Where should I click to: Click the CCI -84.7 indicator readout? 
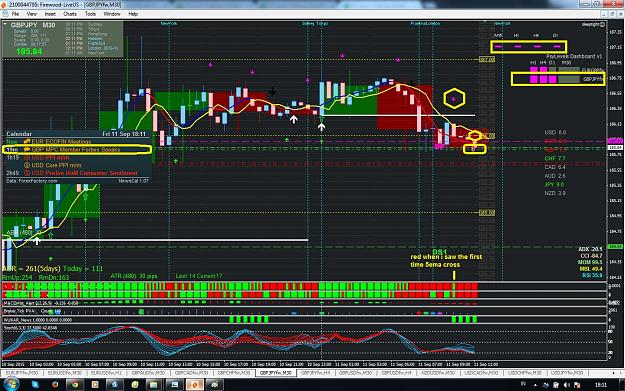coord(591,255)
